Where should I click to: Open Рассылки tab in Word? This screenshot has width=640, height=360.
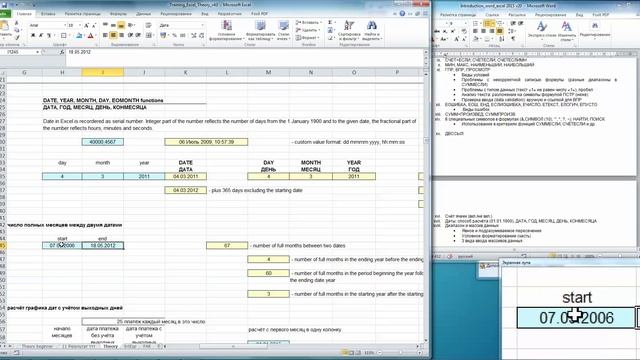click(x=517, y=15)
